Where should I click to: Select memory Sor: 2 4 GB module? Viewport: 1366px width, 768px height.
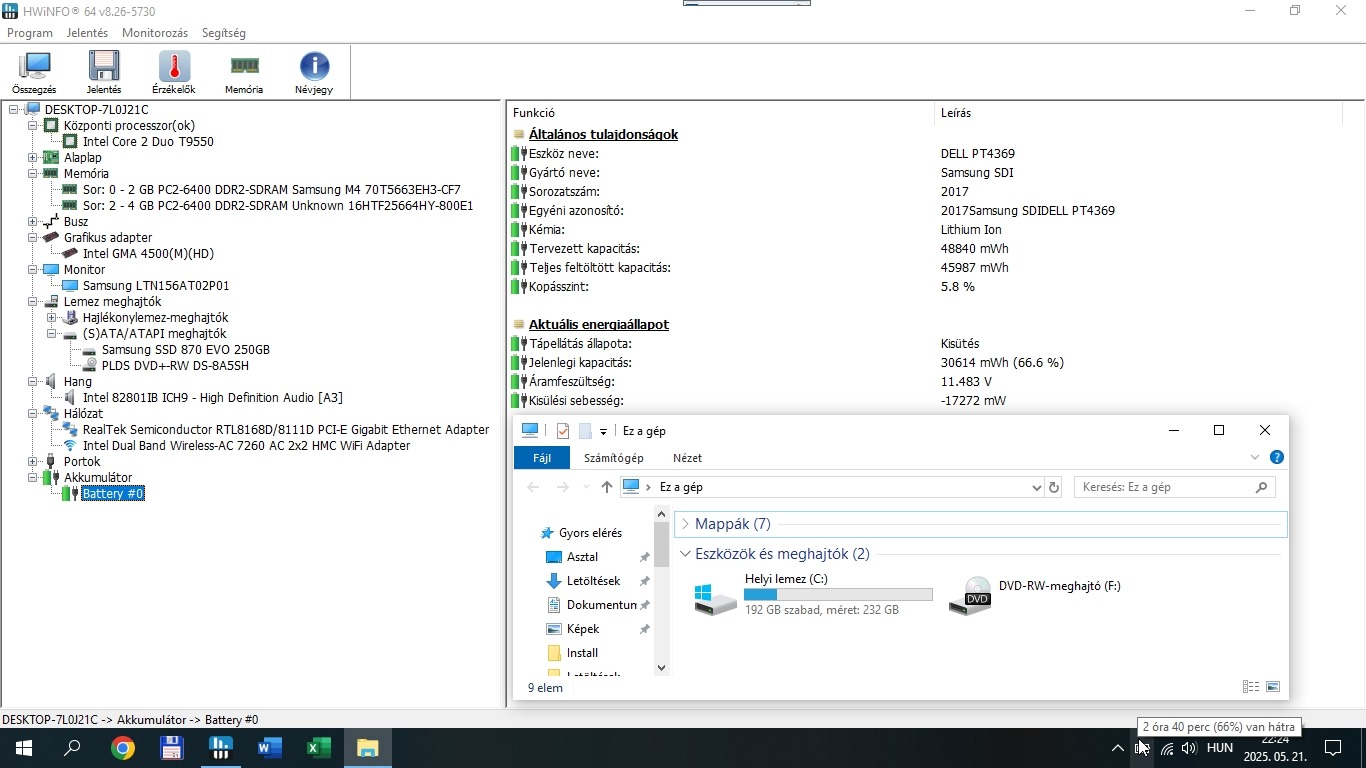pos(278,206)
